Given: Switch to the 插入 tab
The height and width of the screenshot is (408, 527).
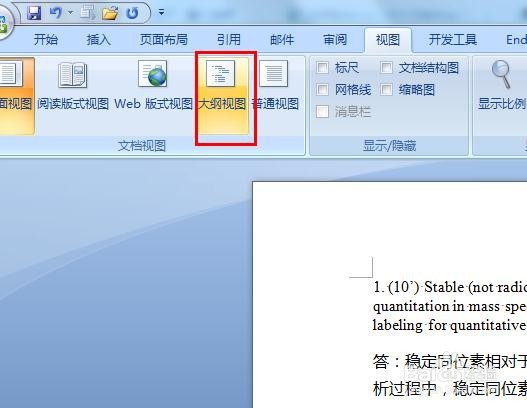Looking at the screenshot, I should tap(98, 40).
